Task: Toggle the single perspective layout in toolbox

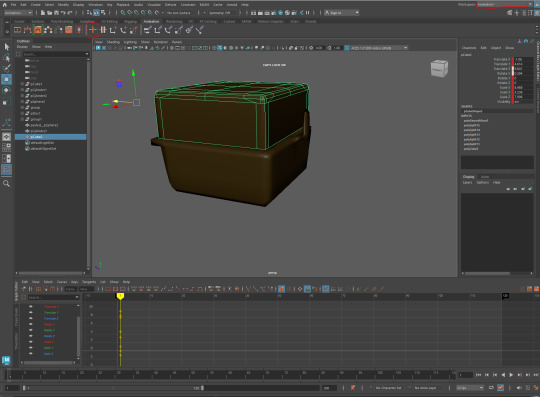Action: coord(7,137)
